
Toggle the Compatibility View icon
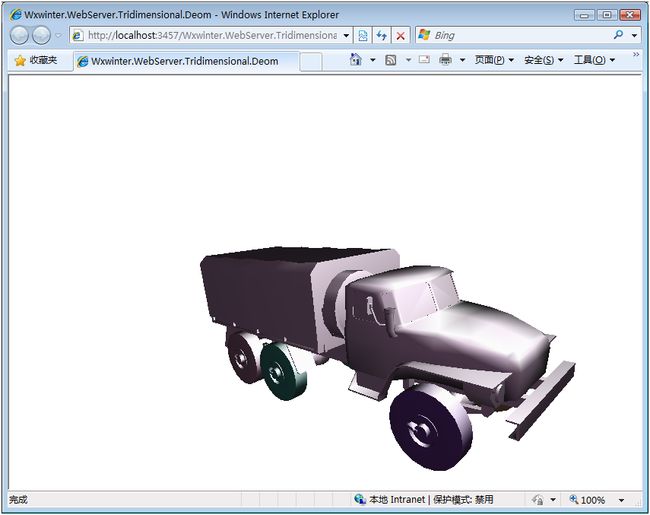coord(363,36)
